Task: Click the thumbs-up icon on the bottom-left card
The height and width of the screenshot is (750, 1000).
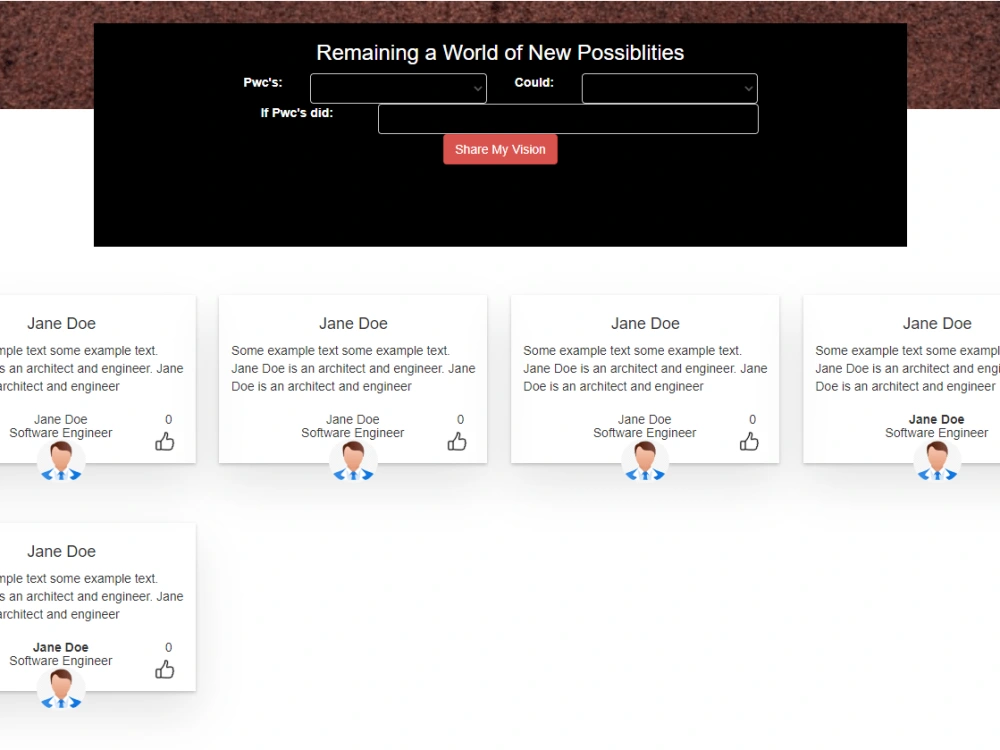Action: pos(164,669)
